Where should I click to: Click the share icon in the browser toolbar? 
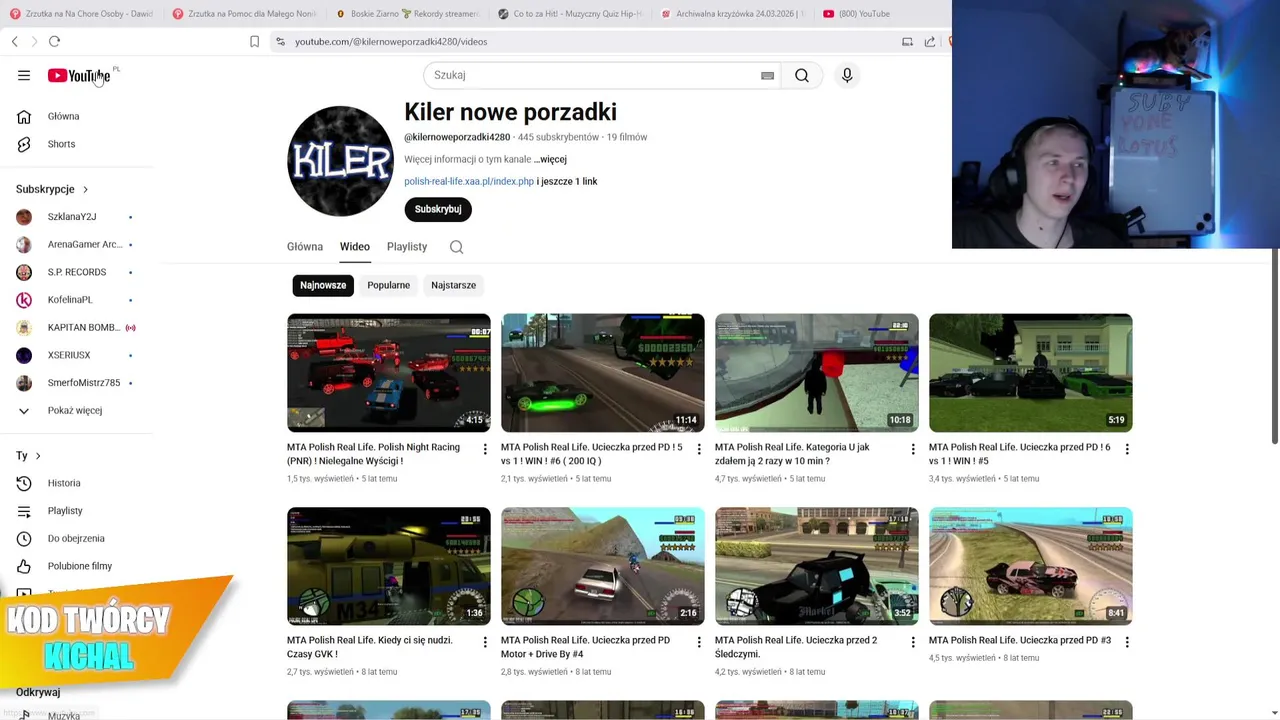(930, 41)
